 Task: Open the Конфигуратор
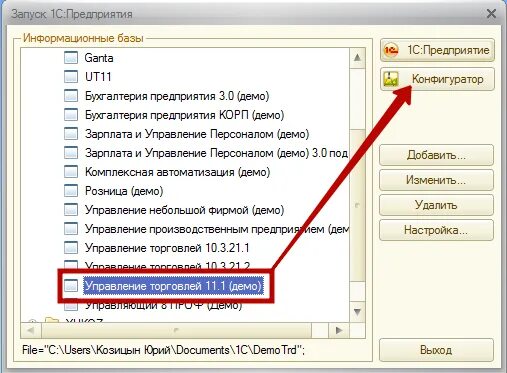tap(437, 79)
